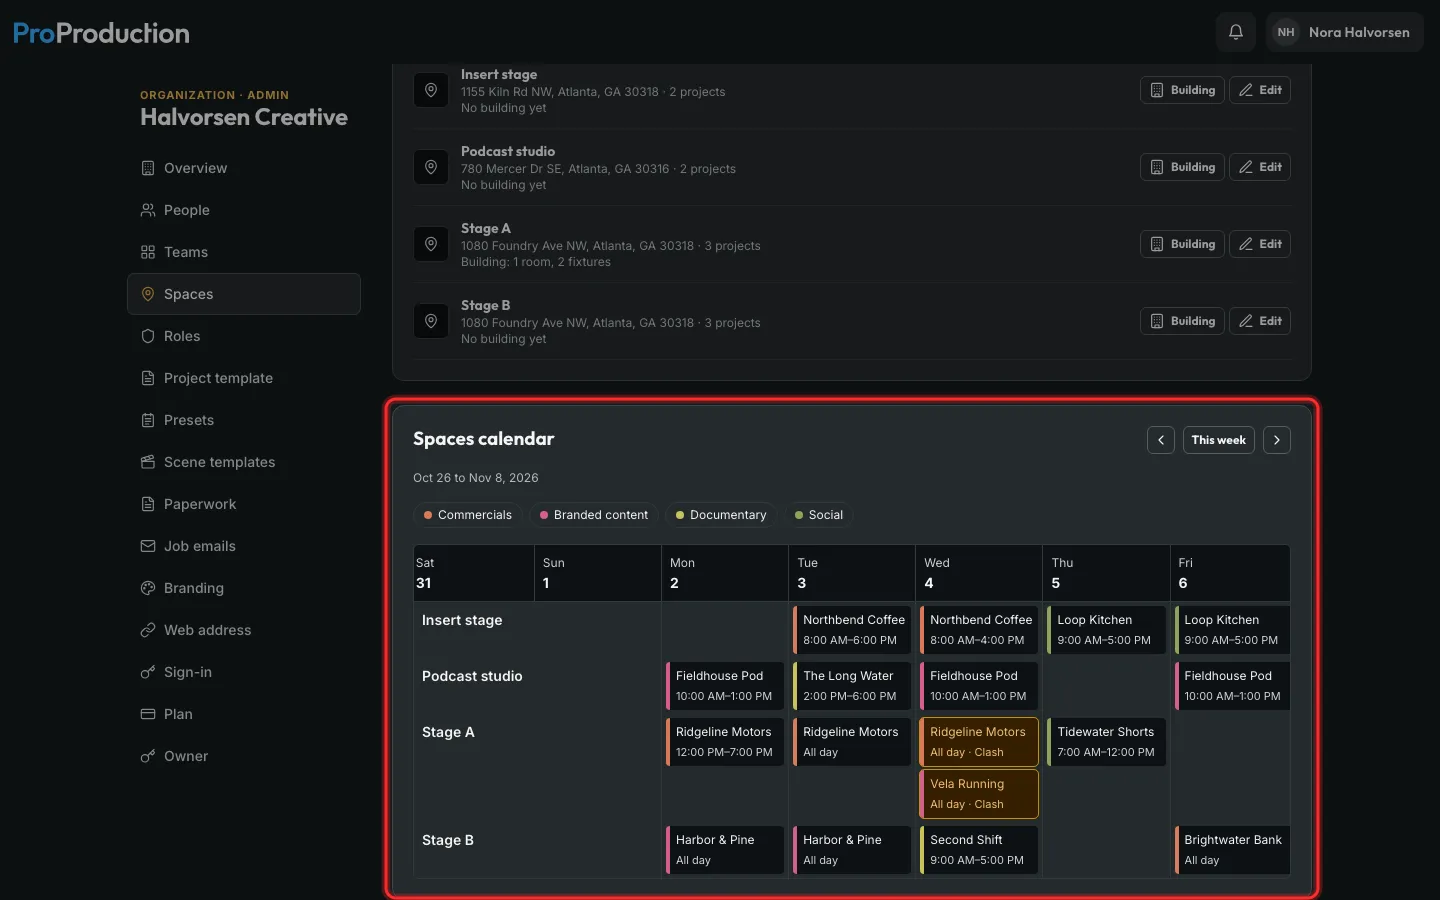Open Presets in the sidebar
Viewport: 1440px width, 900px height.
244,420
